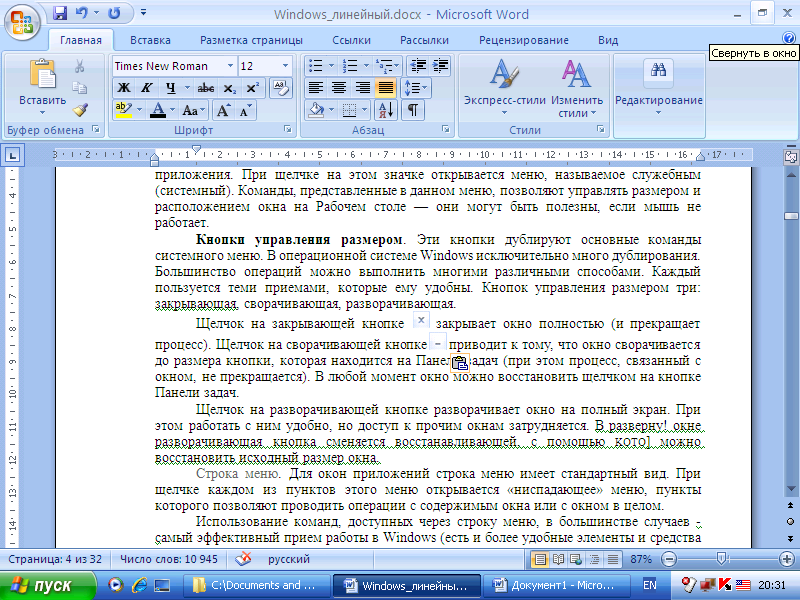Open the font name Times New Roman dropdown
Screen dimensions: 800x600
coord(230,66)
